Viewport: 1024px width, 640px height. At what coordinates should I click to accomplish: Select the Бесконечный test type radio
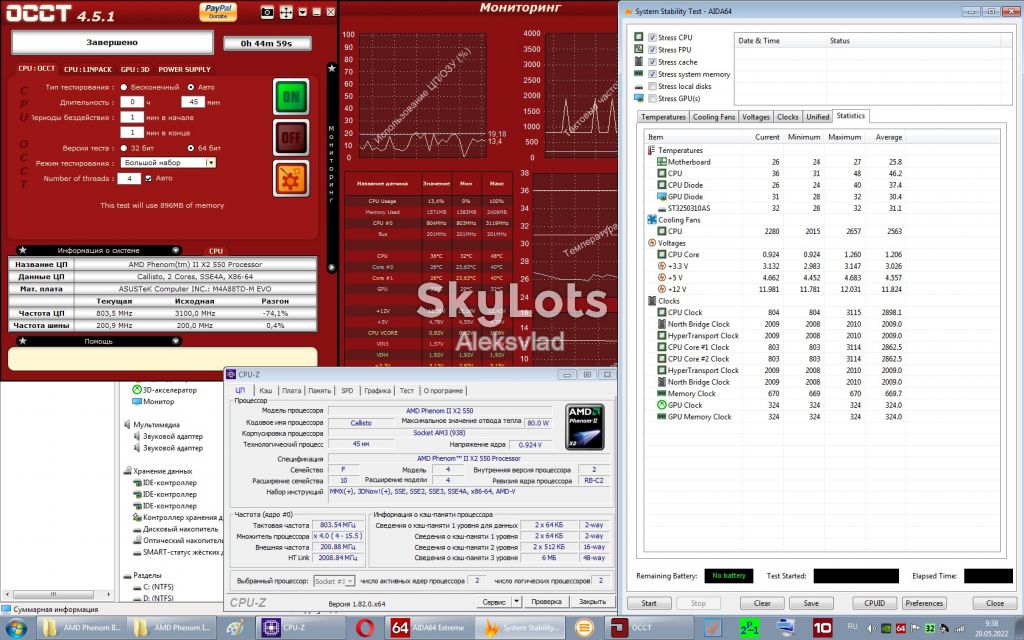(123, 87)
